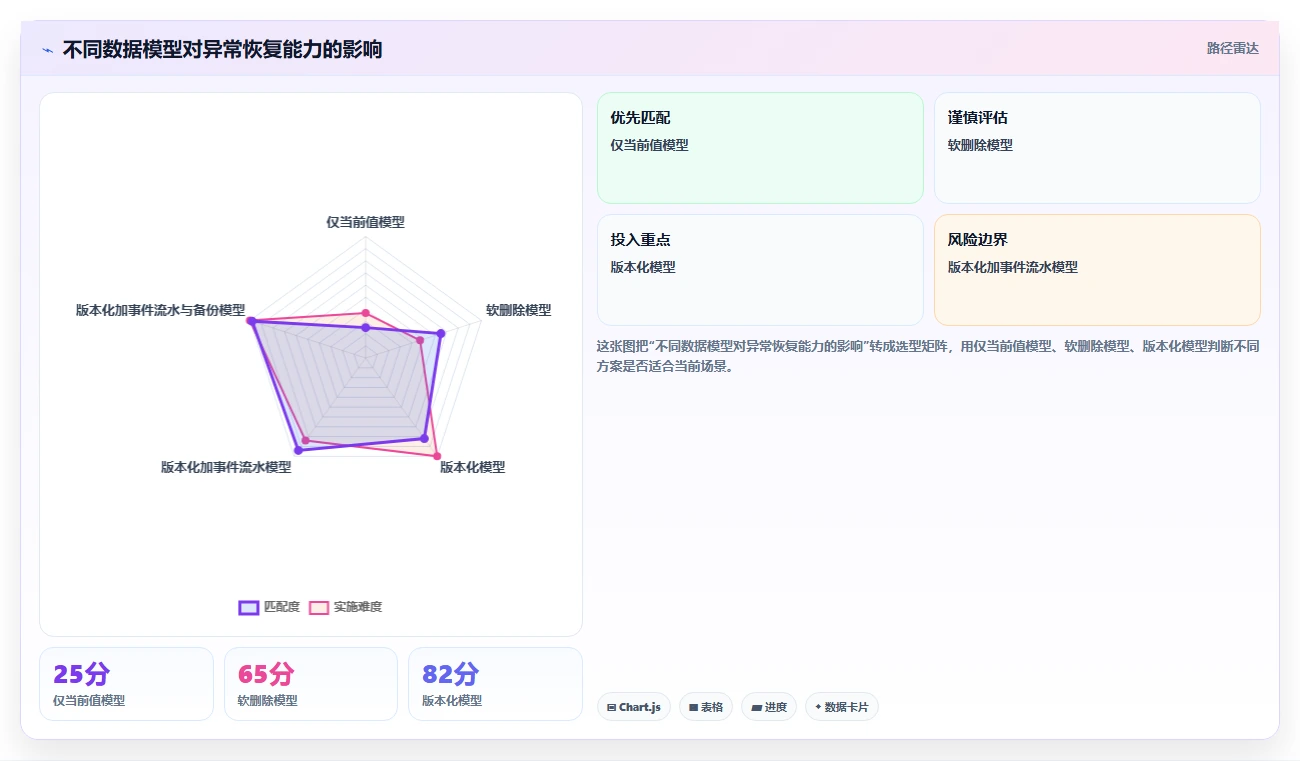
Task: Click the 版本化加事件流水与备份模型 axis label
Action: (x=160, y=310)
